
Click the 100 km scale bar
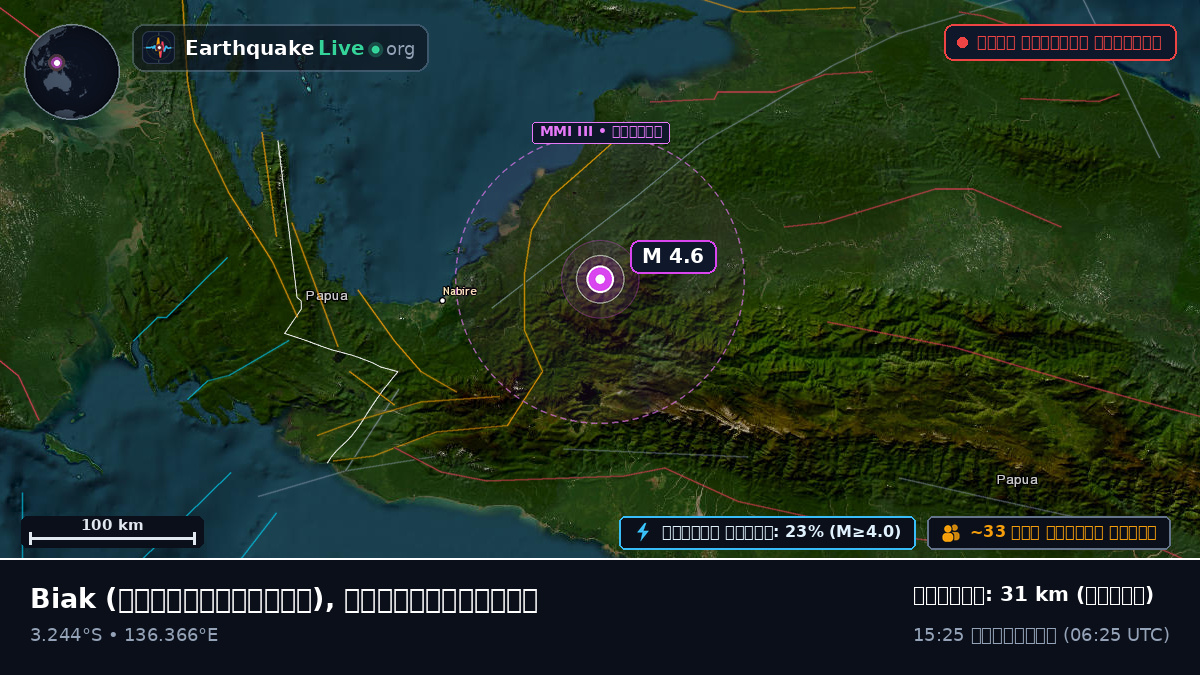(x=112, y=532)
